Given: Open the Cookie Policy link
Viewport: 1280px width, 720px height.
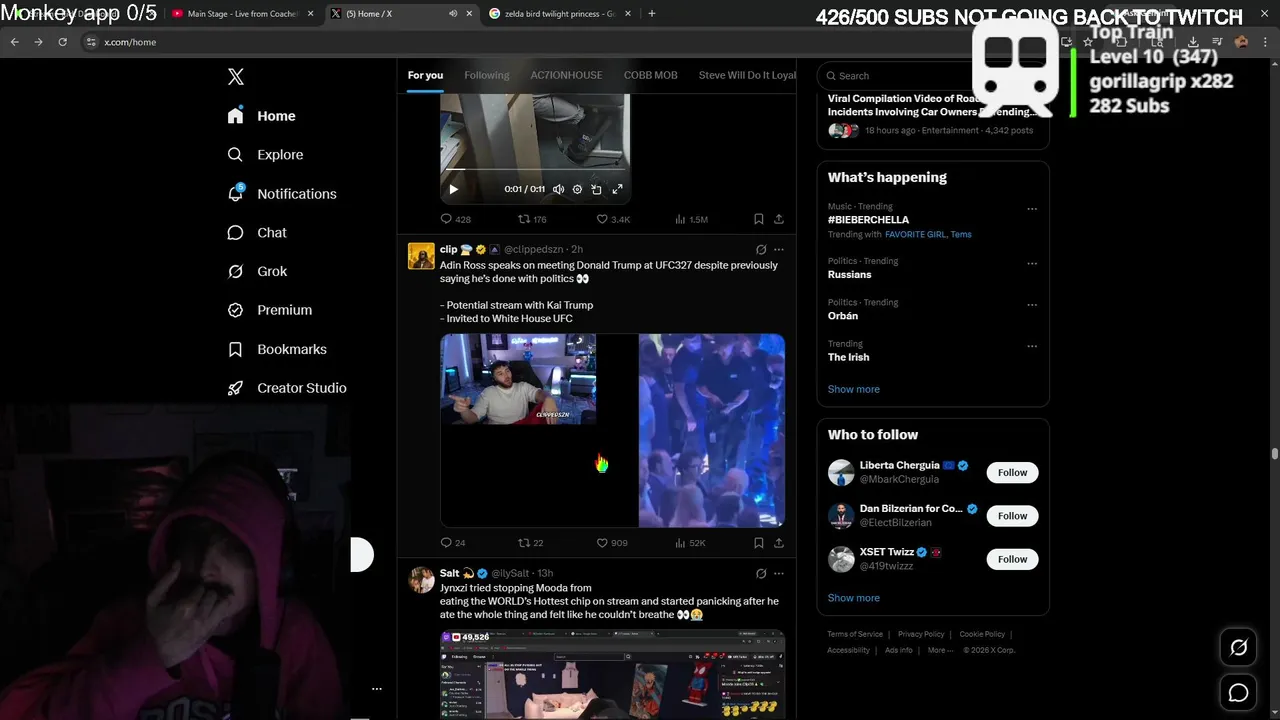Looking at the screenshot, I should tap(982, 634).
